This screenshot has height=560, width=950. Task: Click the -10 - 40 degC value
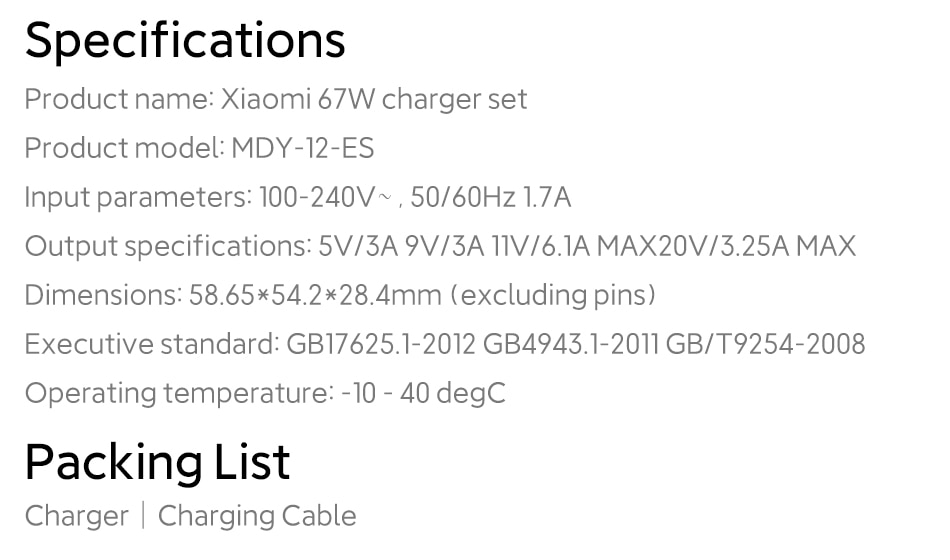(423, 393)
